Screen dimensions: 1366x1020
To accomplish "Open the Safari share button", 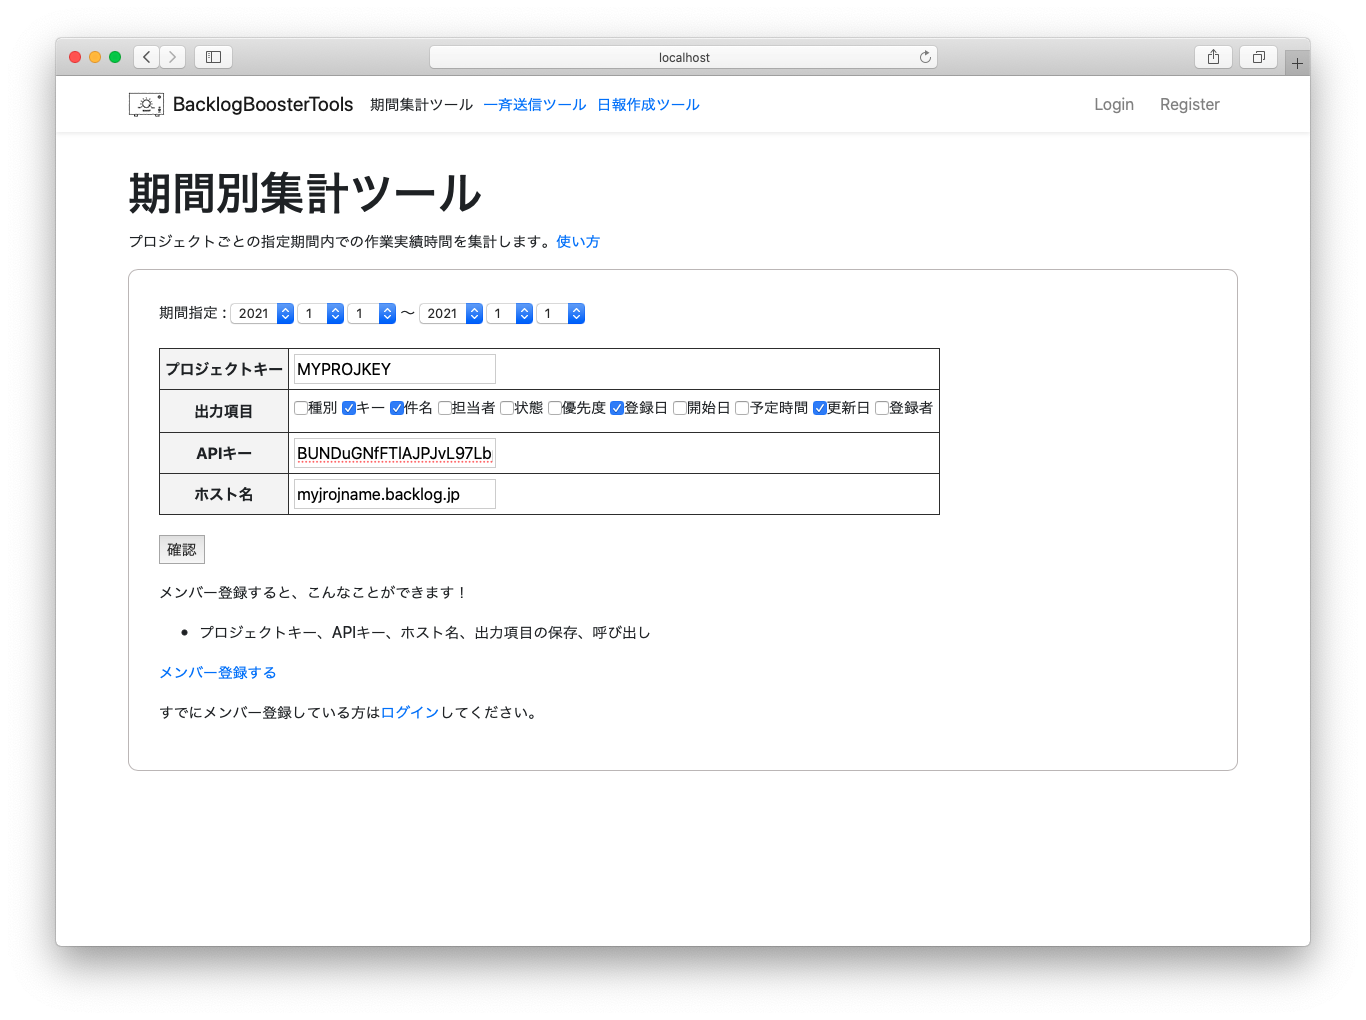I will click(x=1213, y=57).
